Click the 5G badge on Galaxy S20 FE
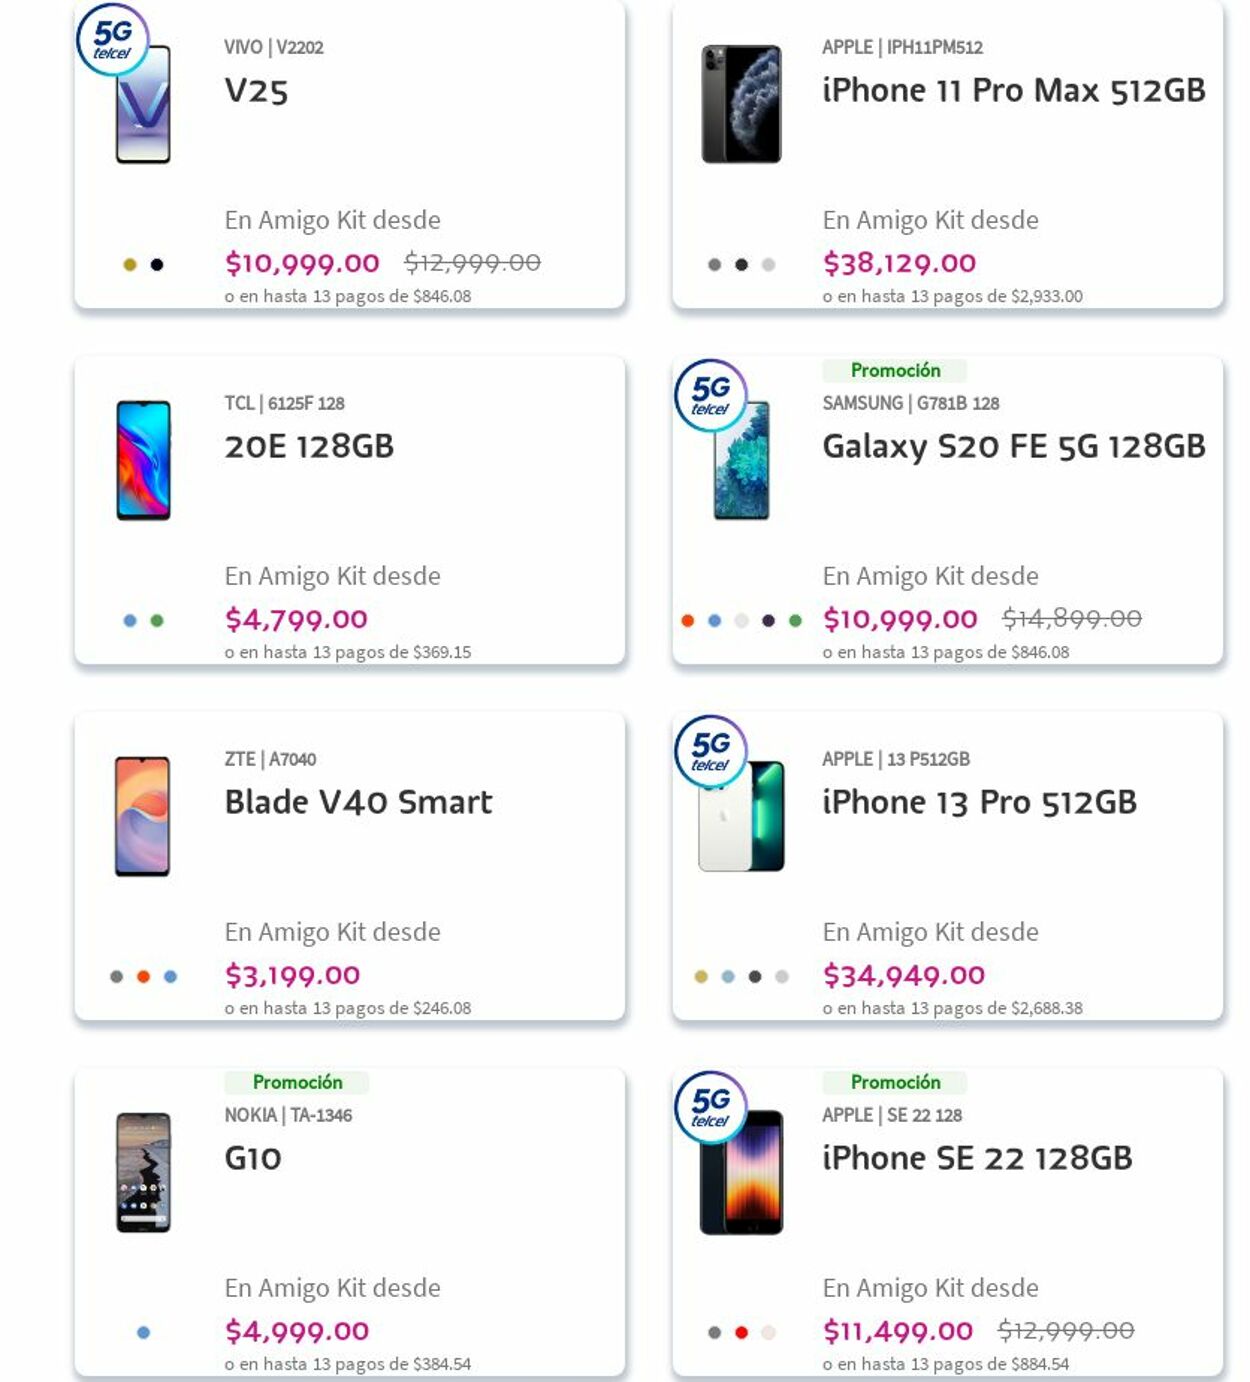1250x1382 pixels. click(x=710, y=395)
